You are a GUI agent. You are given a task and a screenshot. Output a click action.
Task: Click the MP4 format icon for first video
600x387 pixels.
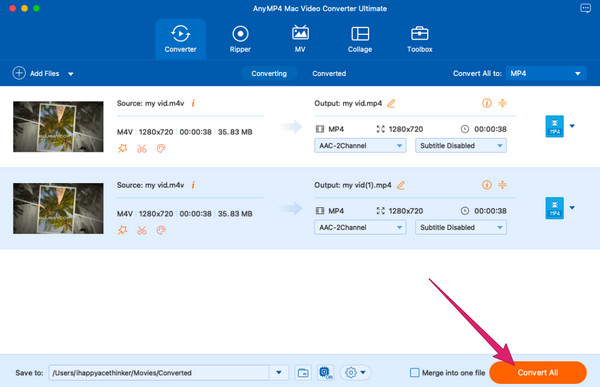coord(554,126)
